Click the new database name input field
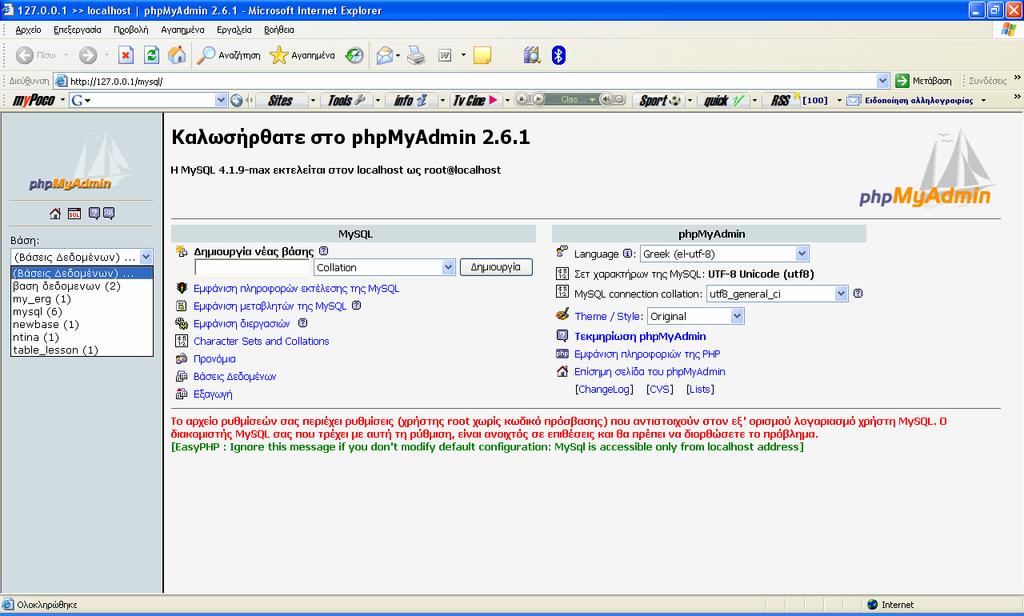 pyautogui.click(x=252, y=267)
